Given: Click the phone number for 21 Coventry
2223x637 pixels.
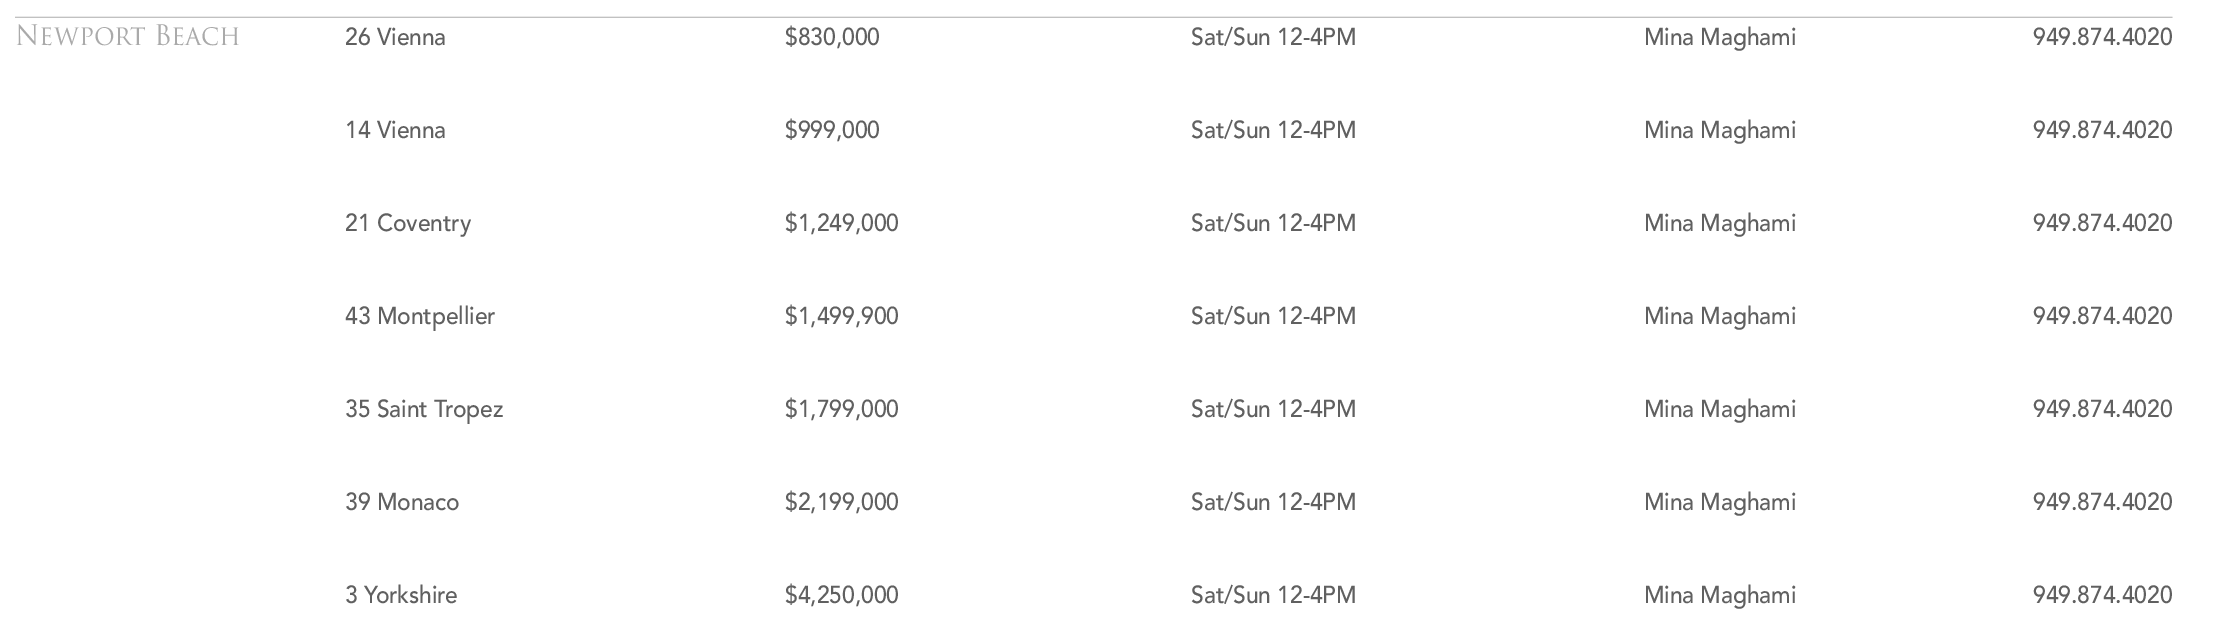Looking at the screenshot, I should click(x=2102, y=224).
